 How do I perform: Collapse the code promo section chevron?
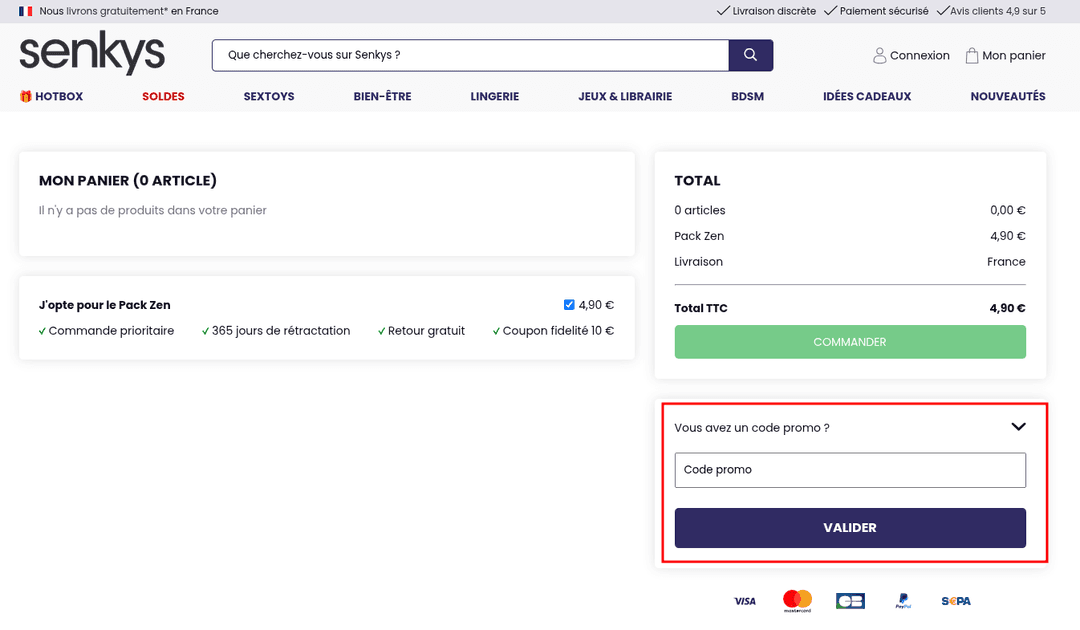1018,427
